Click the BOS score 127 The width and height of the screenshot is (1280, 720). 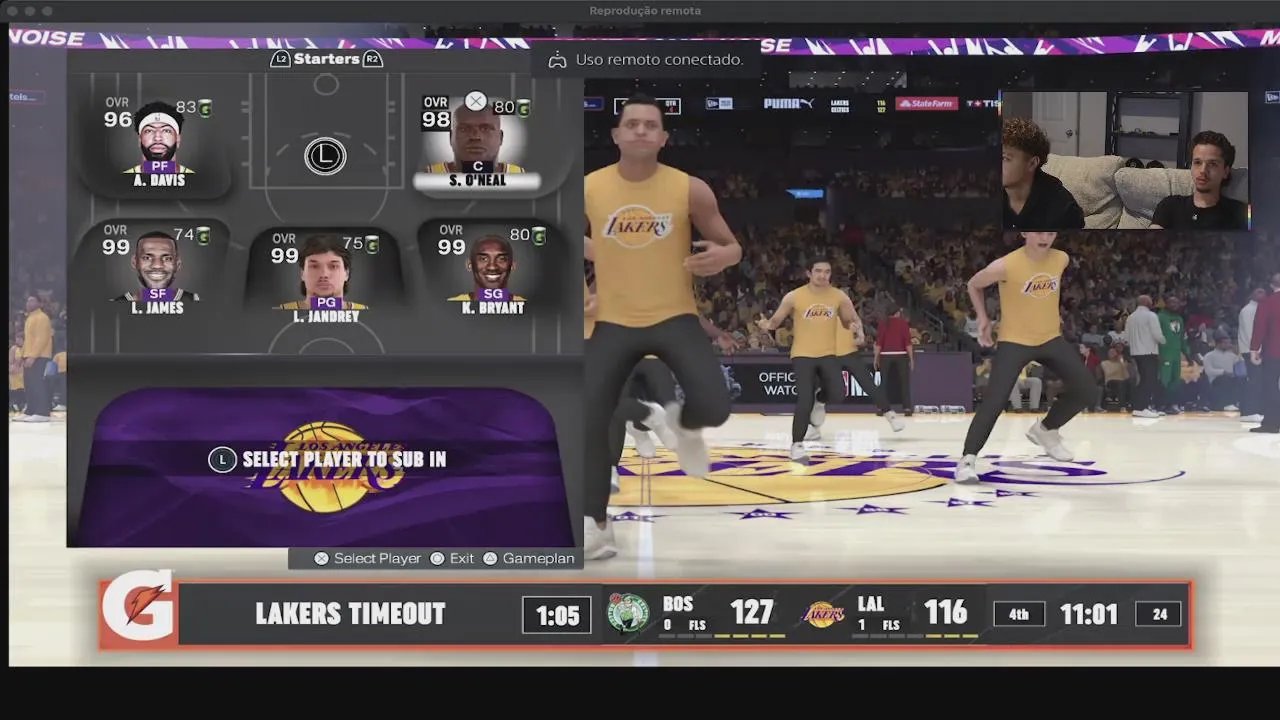coord(752,612)
